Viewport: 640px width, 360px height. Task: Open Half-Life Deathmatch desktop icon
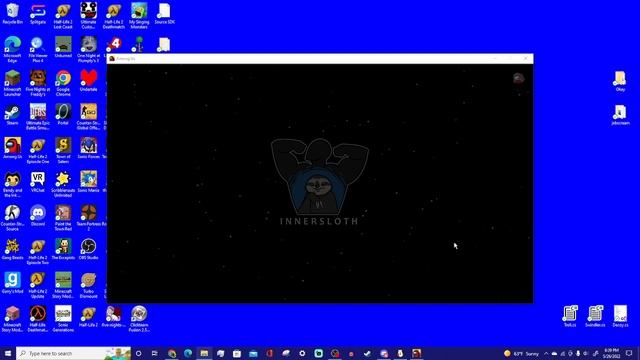click(x=38, y=319)
